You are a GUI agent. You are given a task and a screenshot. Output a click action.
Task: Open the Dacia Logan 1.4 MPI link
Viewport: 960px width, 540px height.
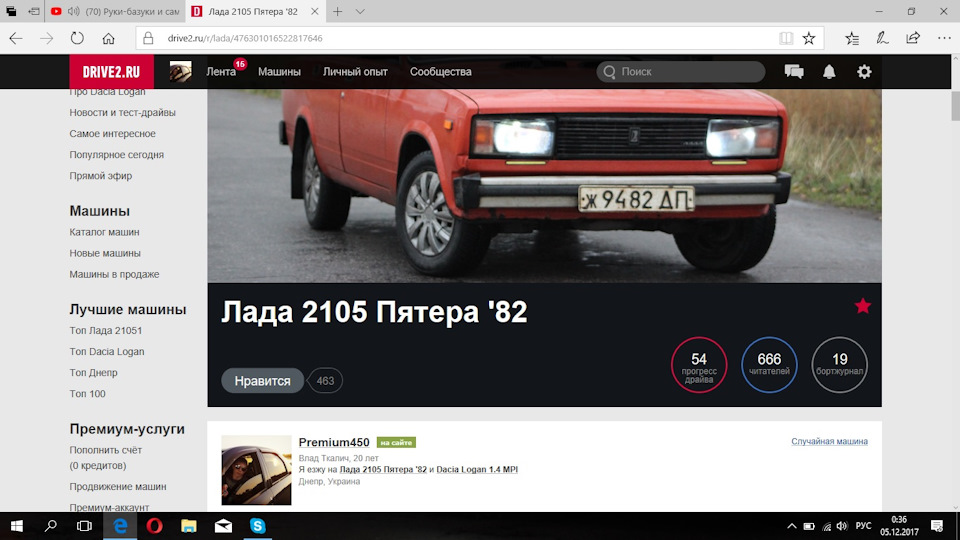click(477, 470)
